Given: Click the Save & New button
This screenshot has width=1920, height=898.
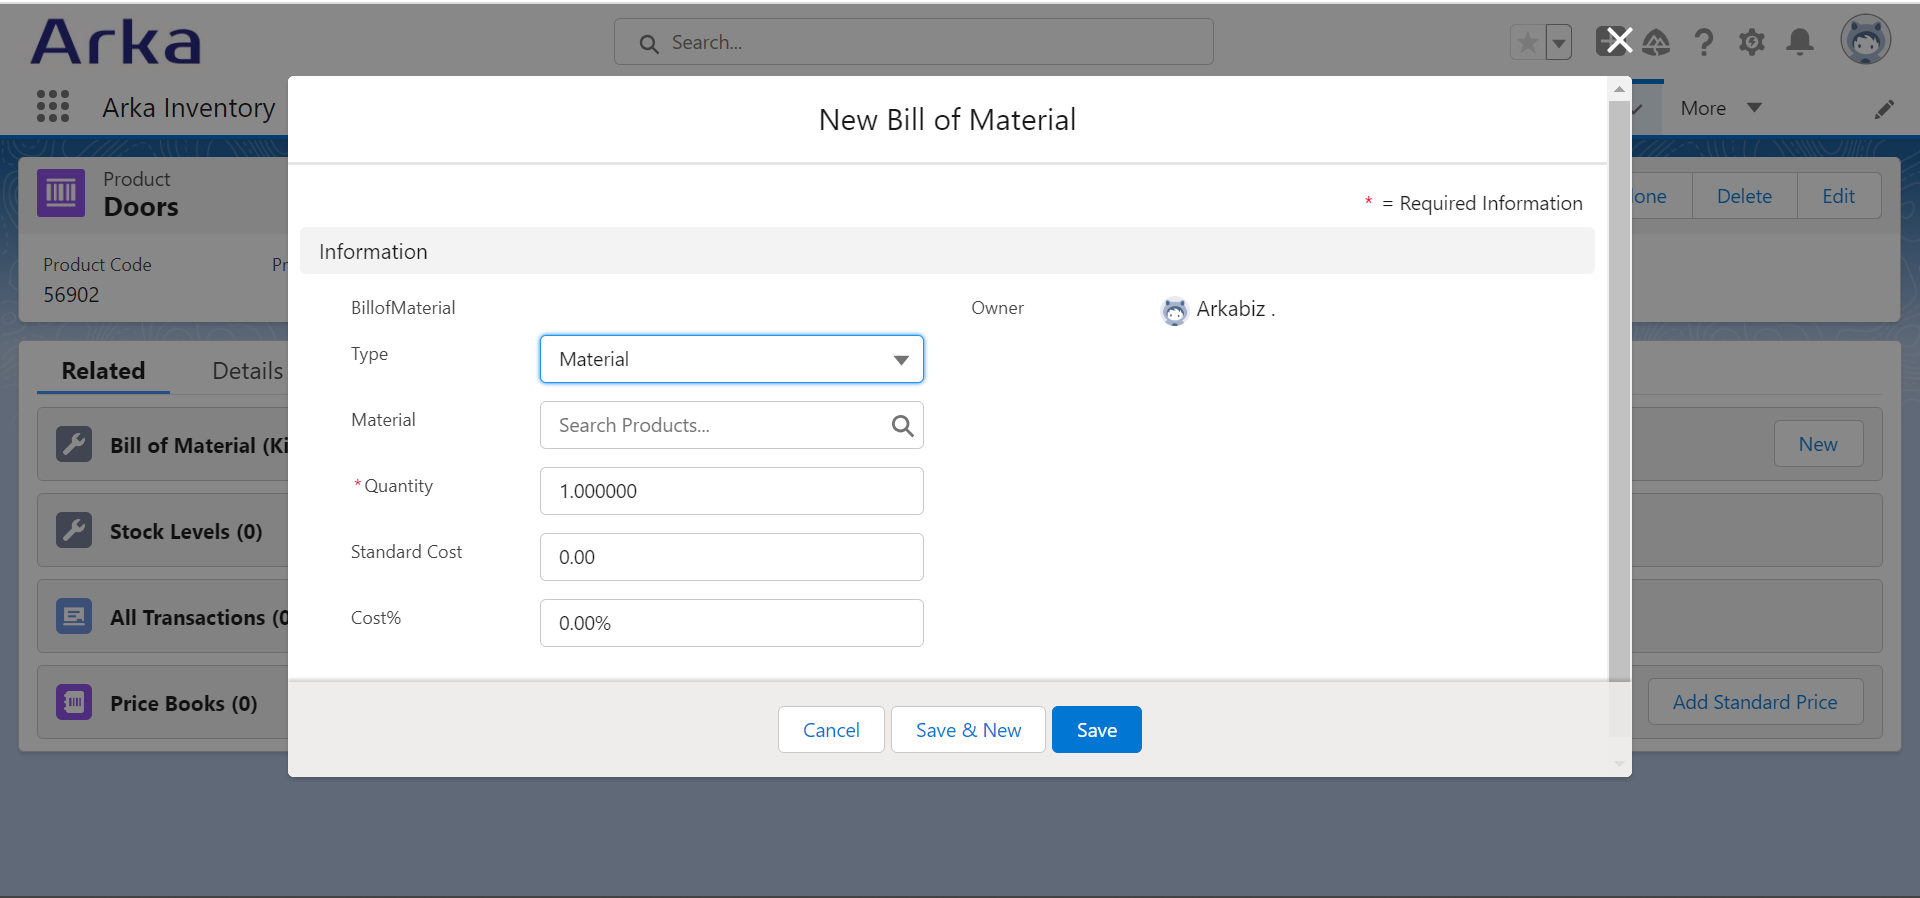Looking at the screenshot, I should 968,730.
